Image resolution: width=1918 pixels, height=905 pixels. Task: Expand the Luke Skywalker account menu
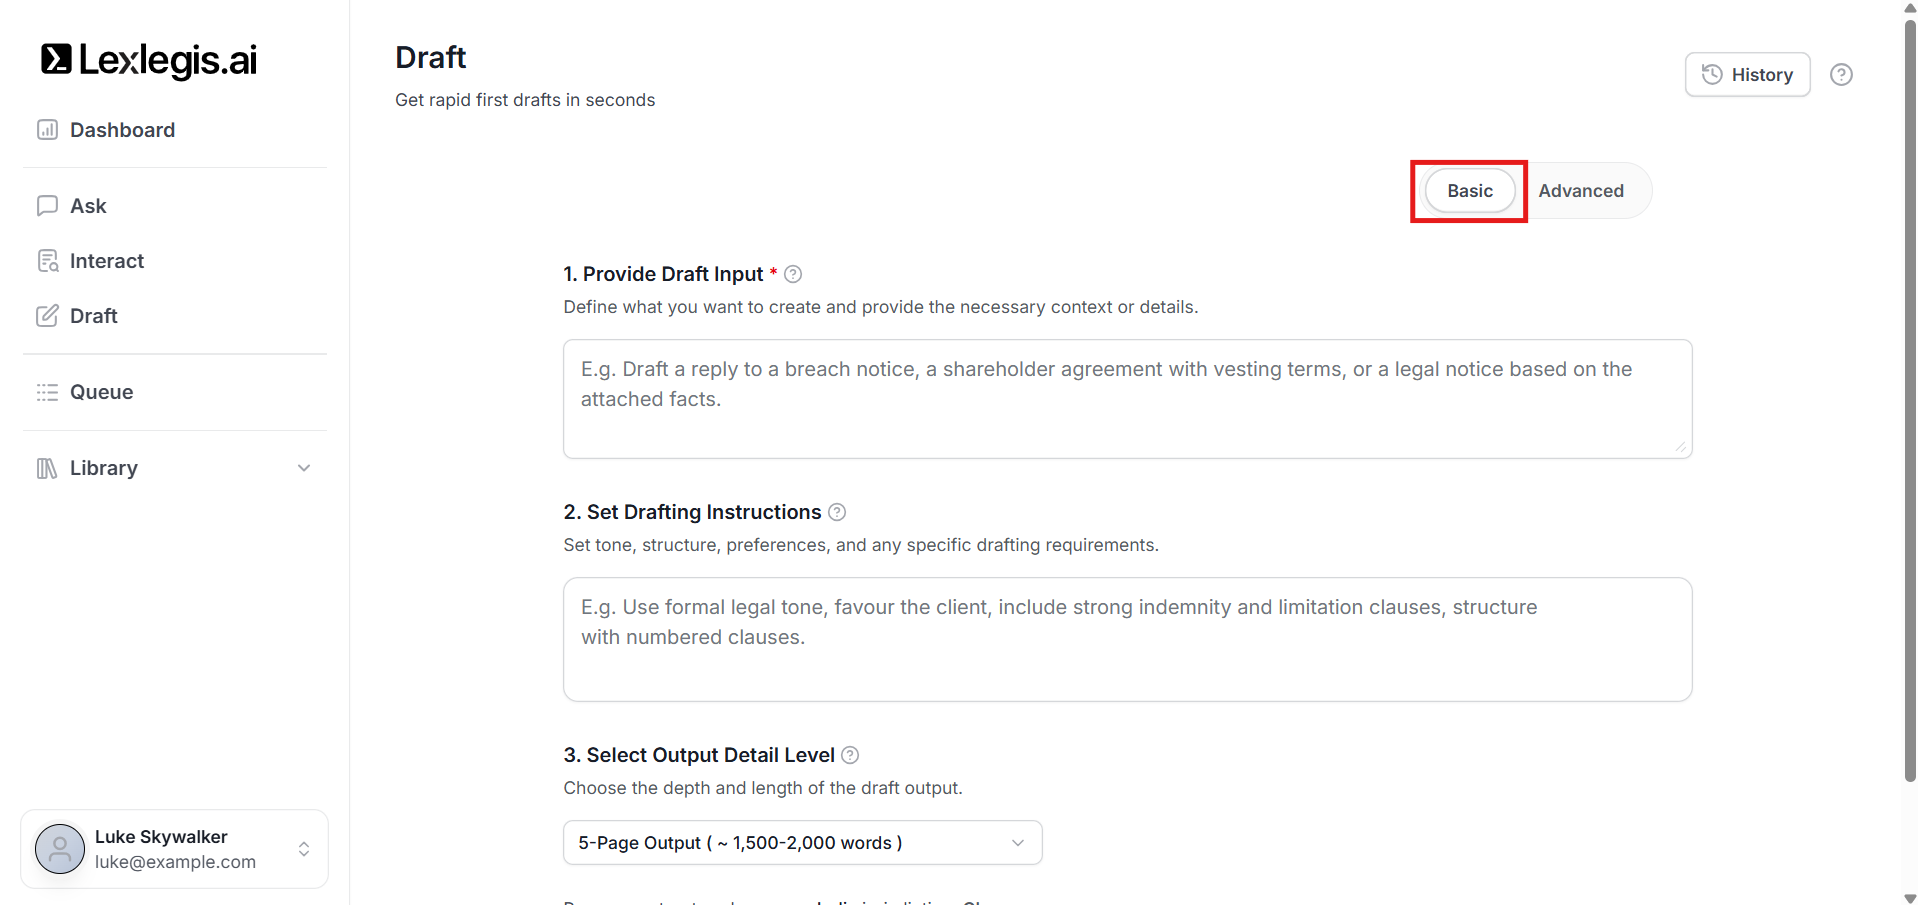[304, 849]
